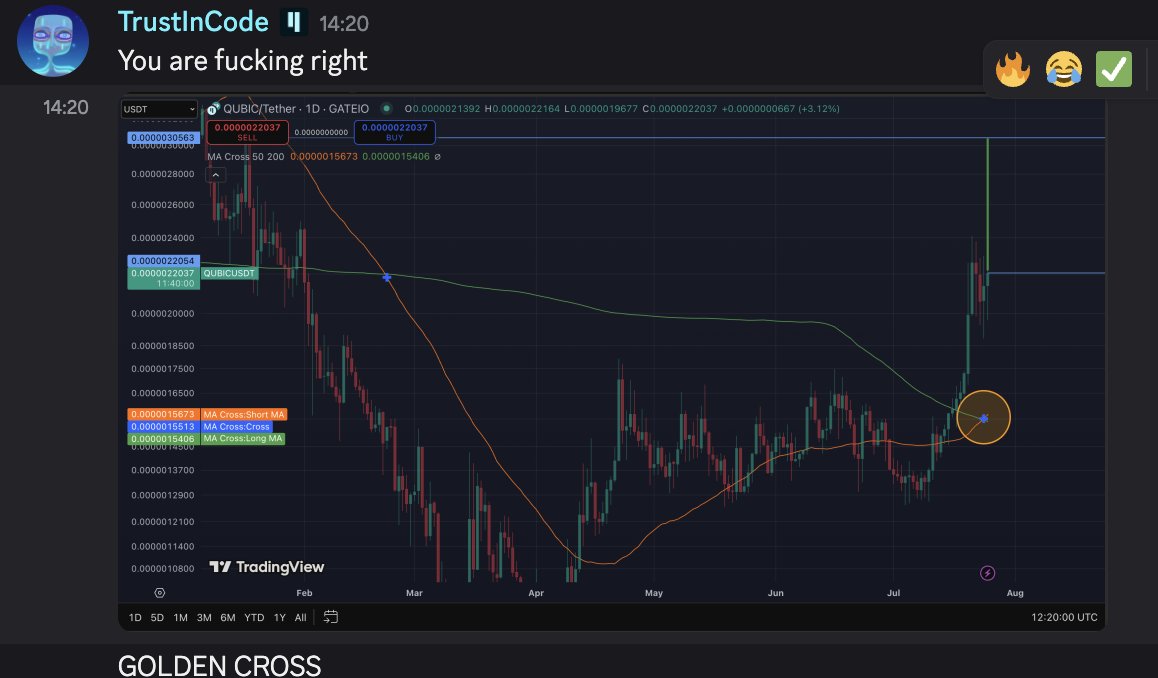Click the QUBIC coin logo icon
This screenshot has height=678, width=1158.
click(x=213, y=109)
